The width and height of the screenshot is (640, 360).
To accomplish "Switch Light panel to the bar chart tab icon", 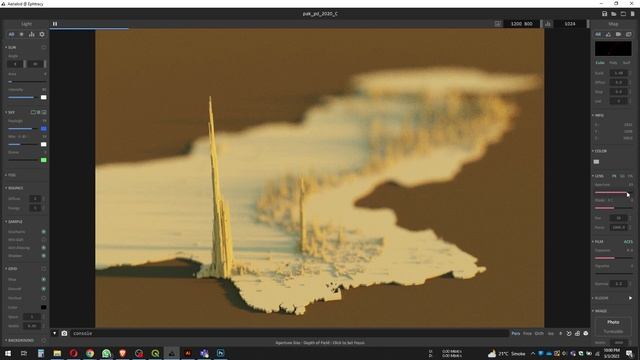I will (x=31, y=34).
